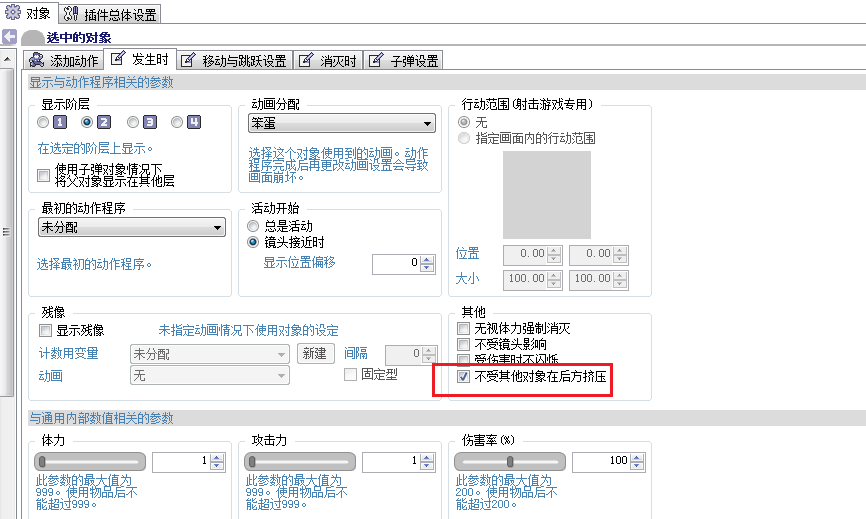The width and height of the screenshot is (866, 519).
Task: Click the tools icon on 插件总体设置 tab
Action: click(71, 14)
